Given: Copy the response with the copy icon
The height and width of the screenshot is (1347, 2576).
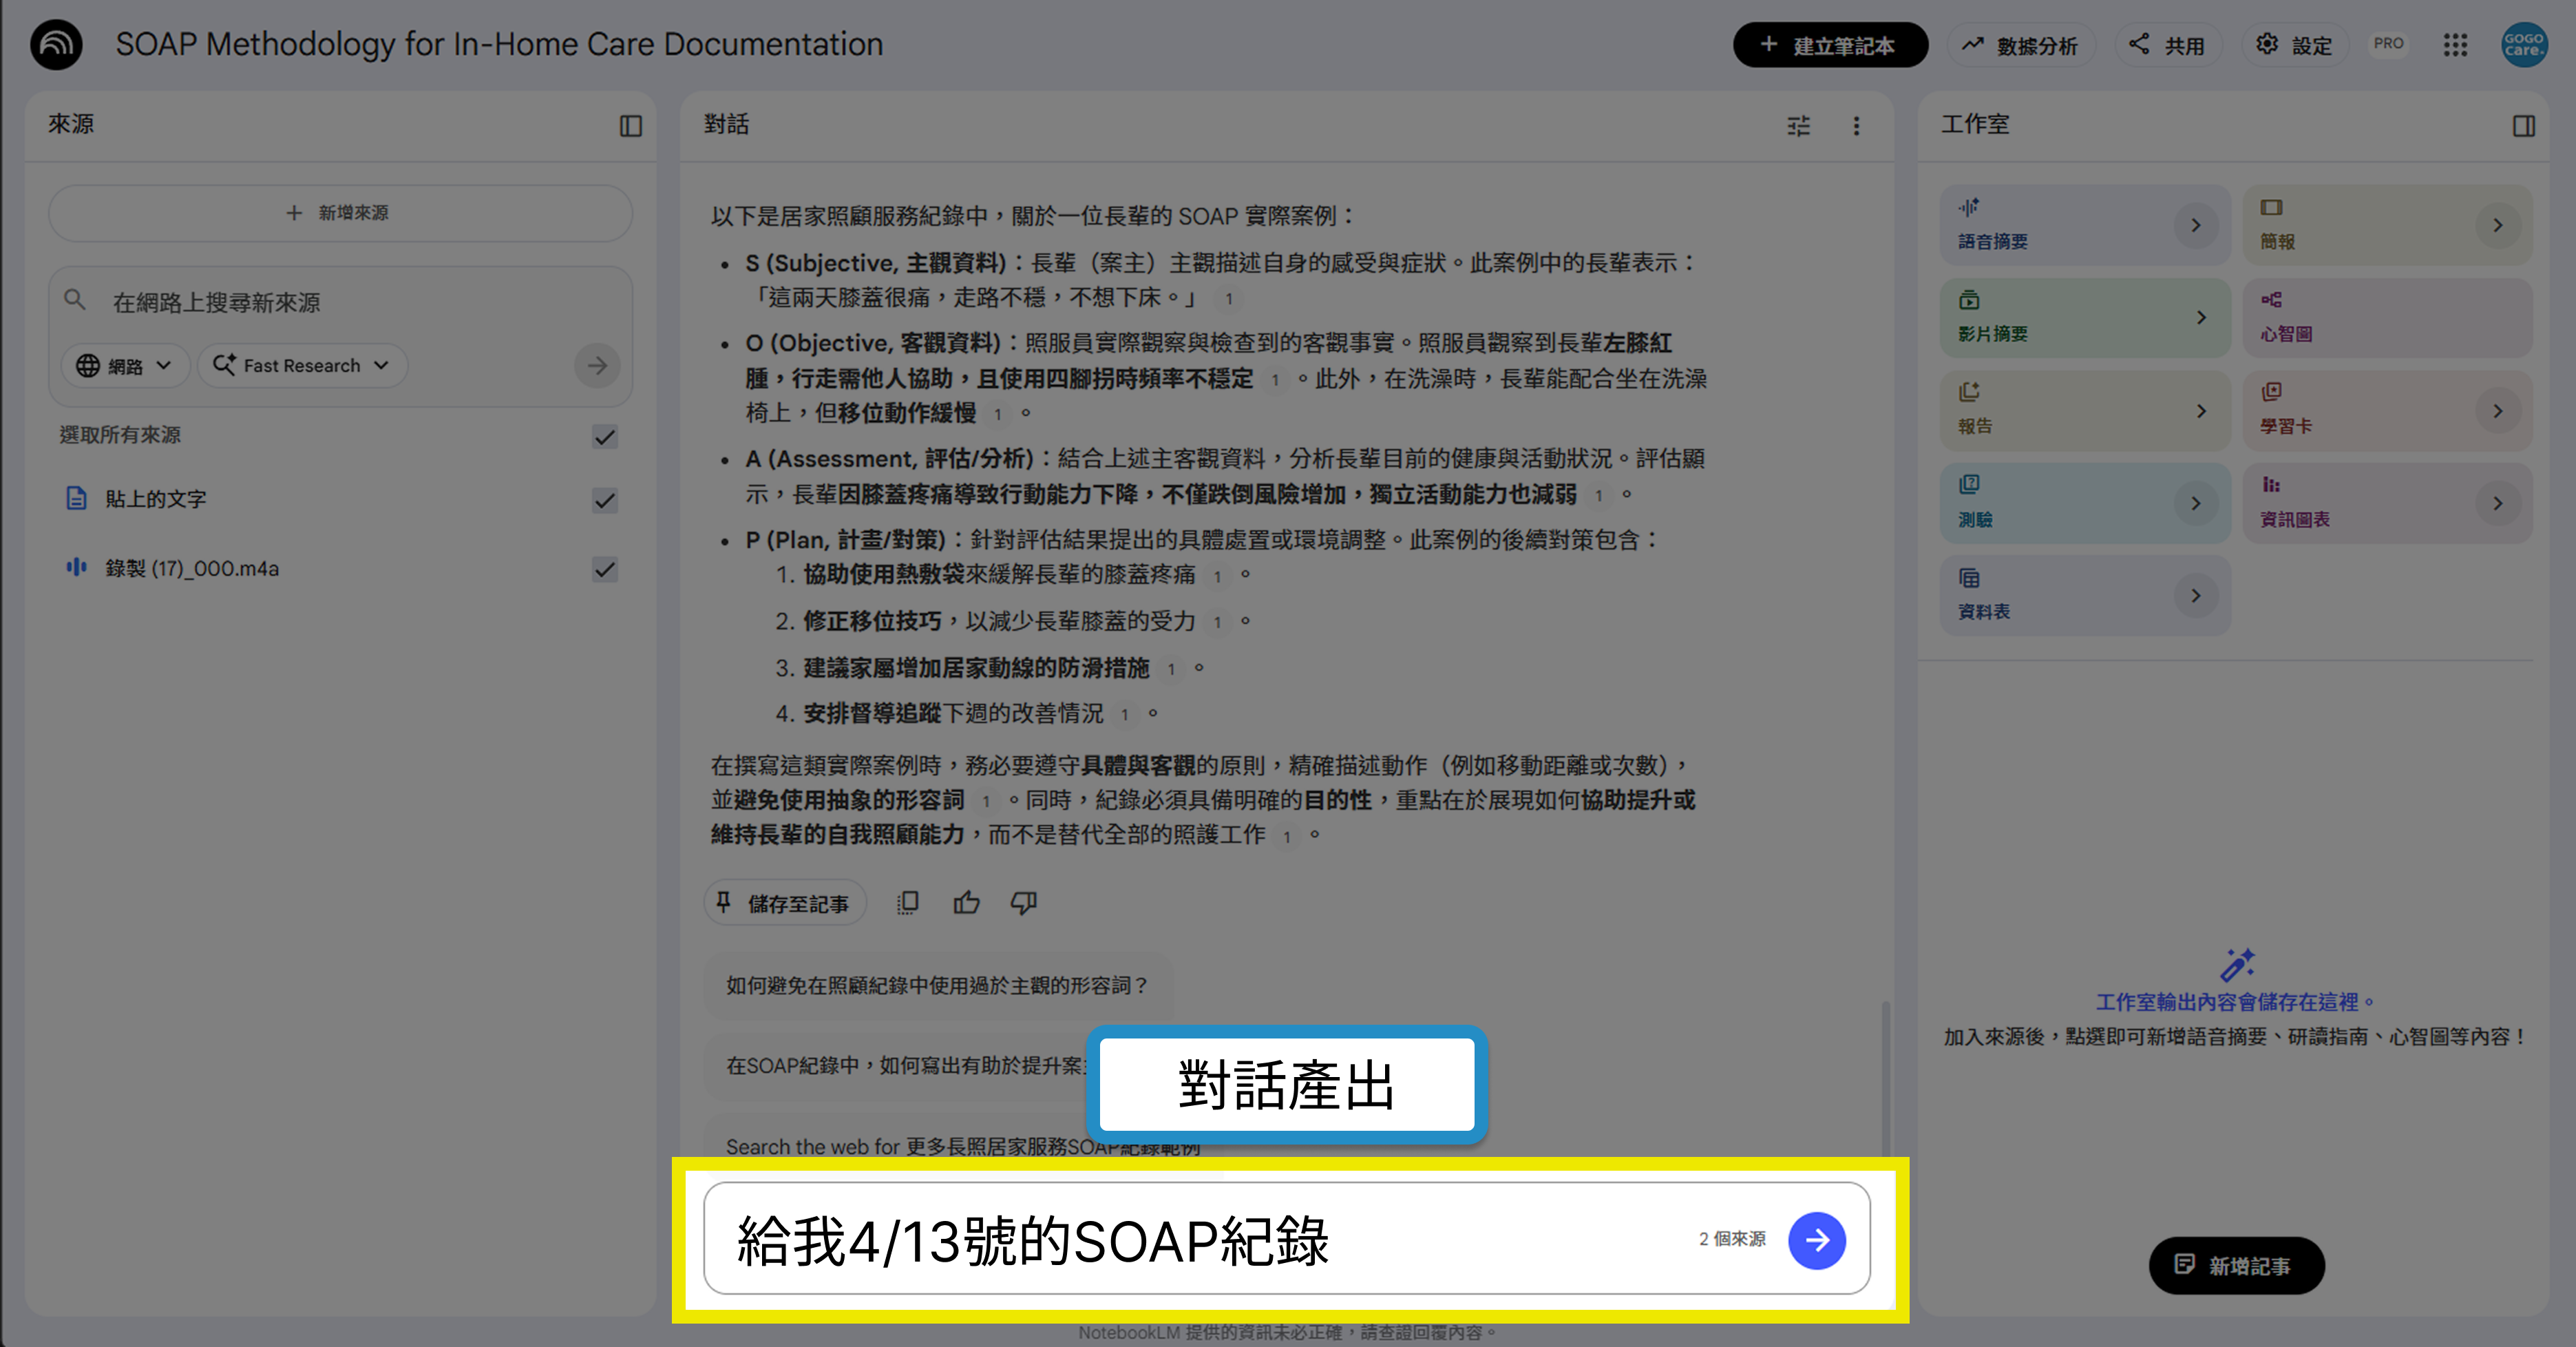Looking at the screenshot, I should click(x=908, y=903).
